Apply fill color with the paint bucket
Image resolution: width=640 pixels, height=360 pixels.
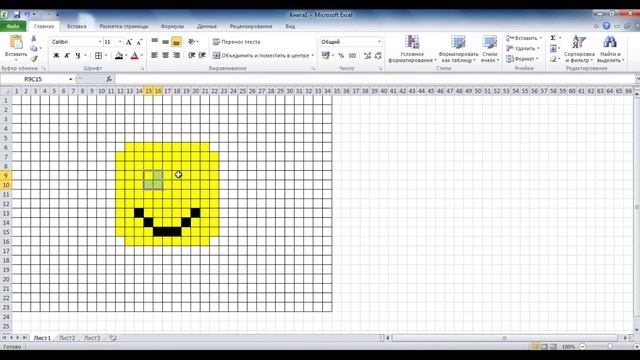pos(119,56)
